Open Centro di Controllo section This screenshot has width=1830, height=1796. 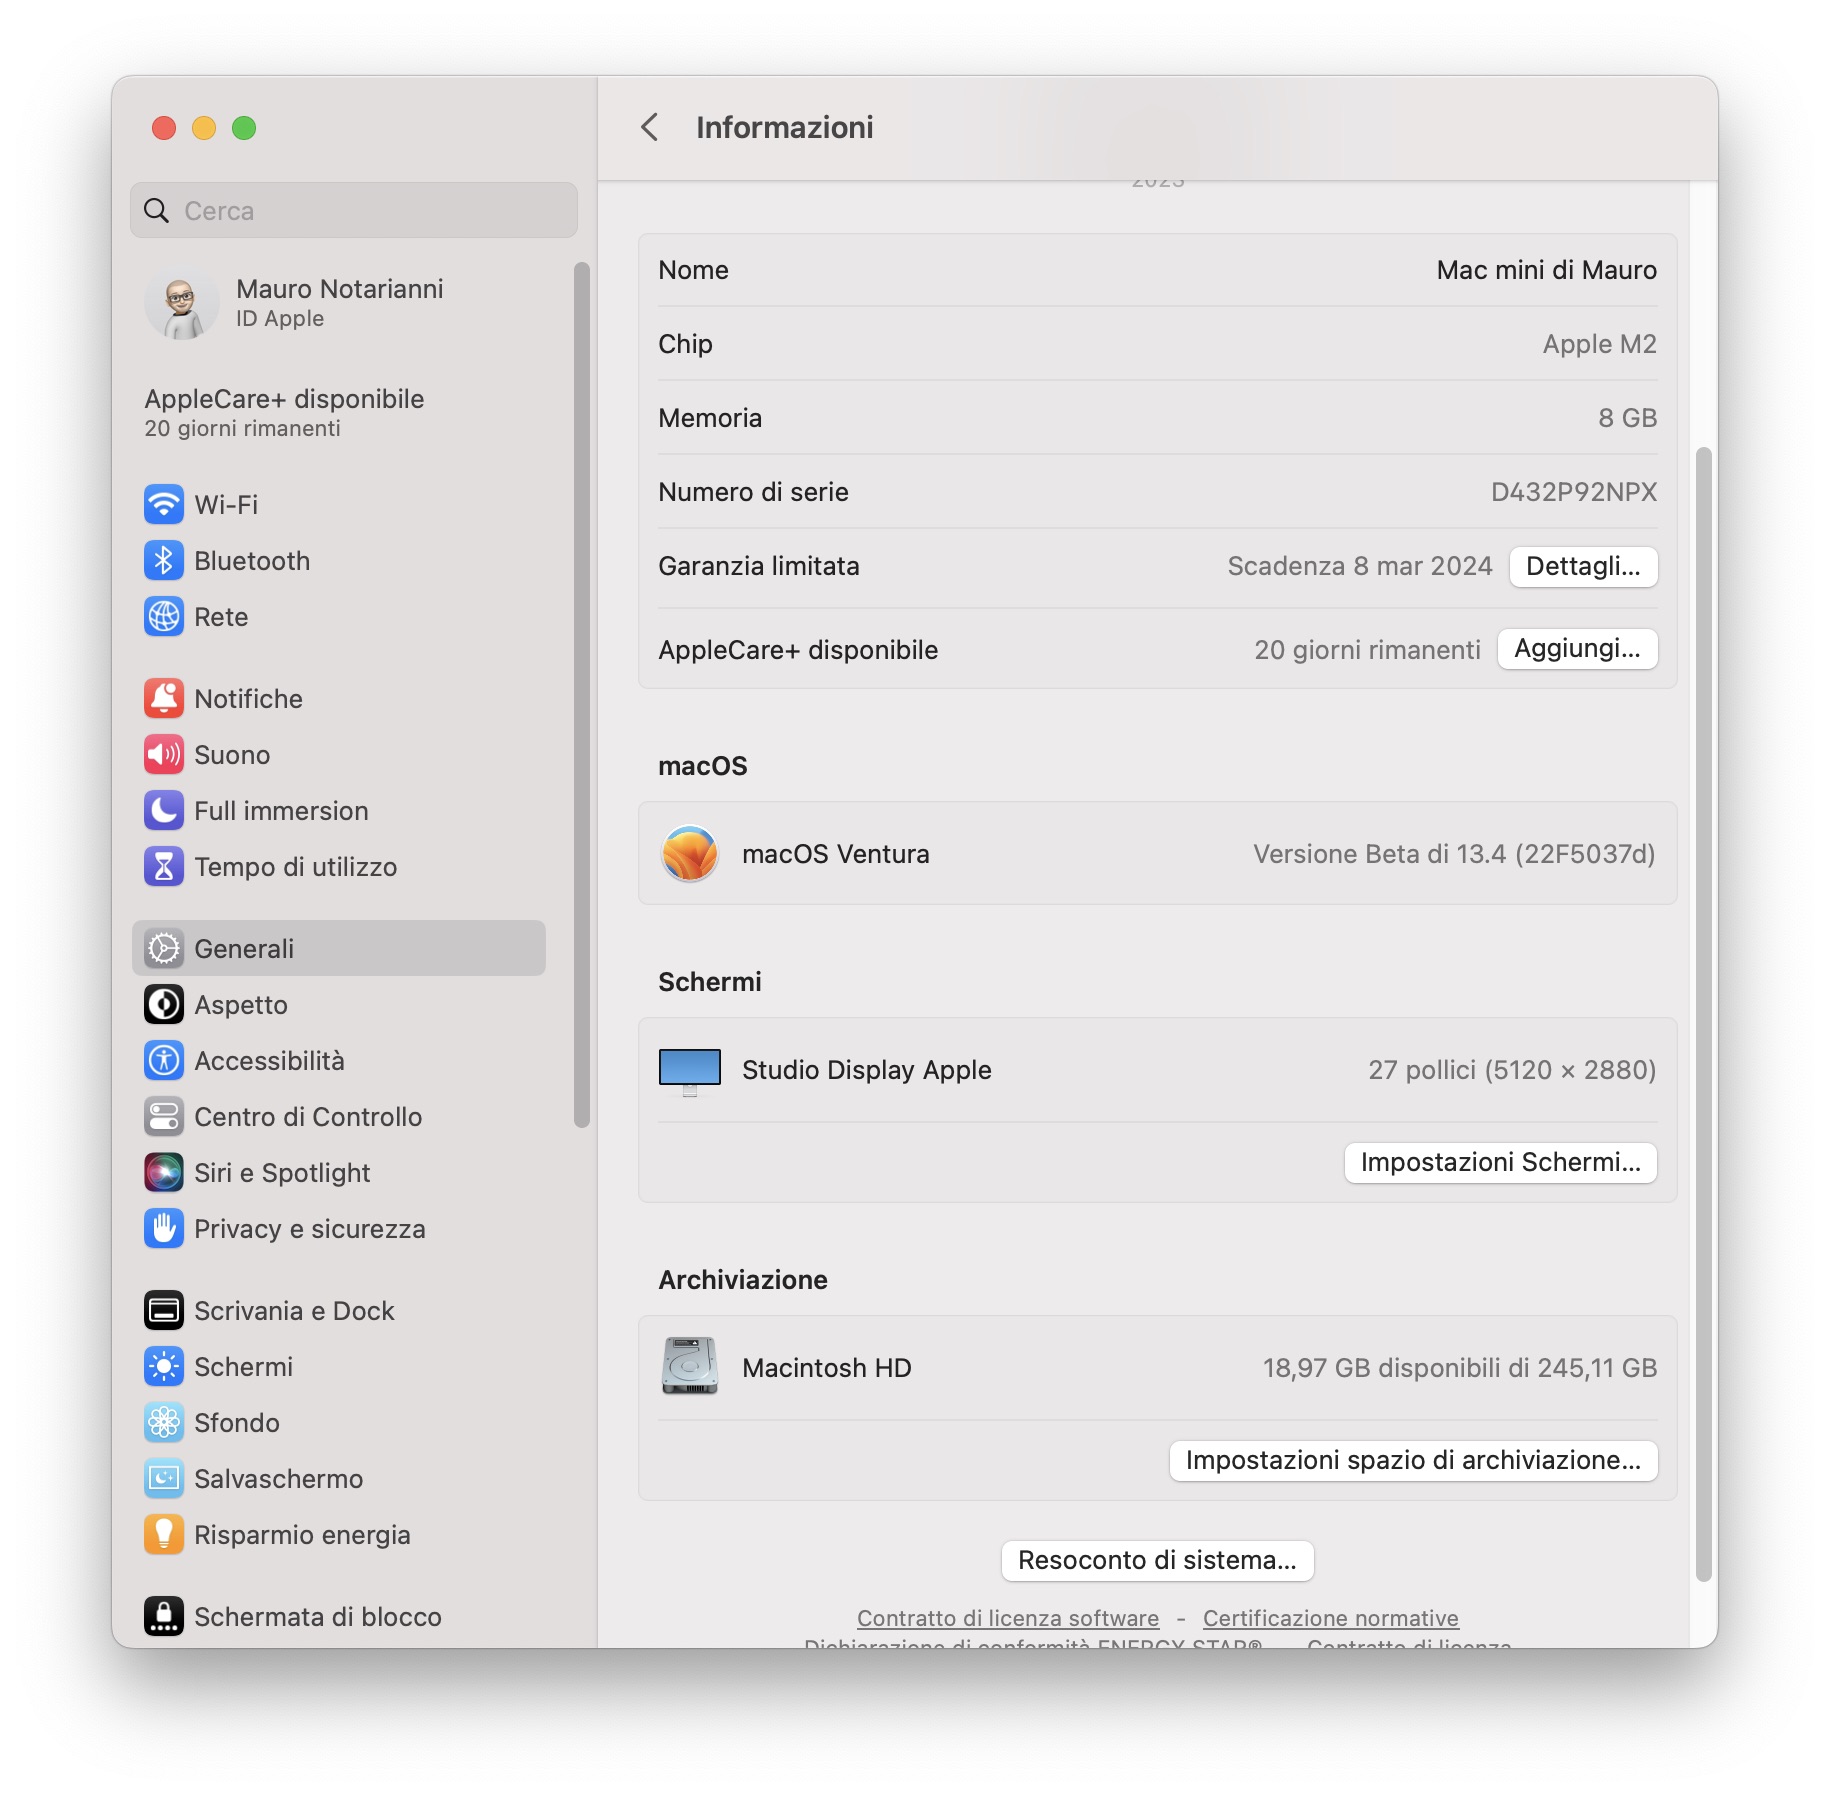pos(339,1116)
